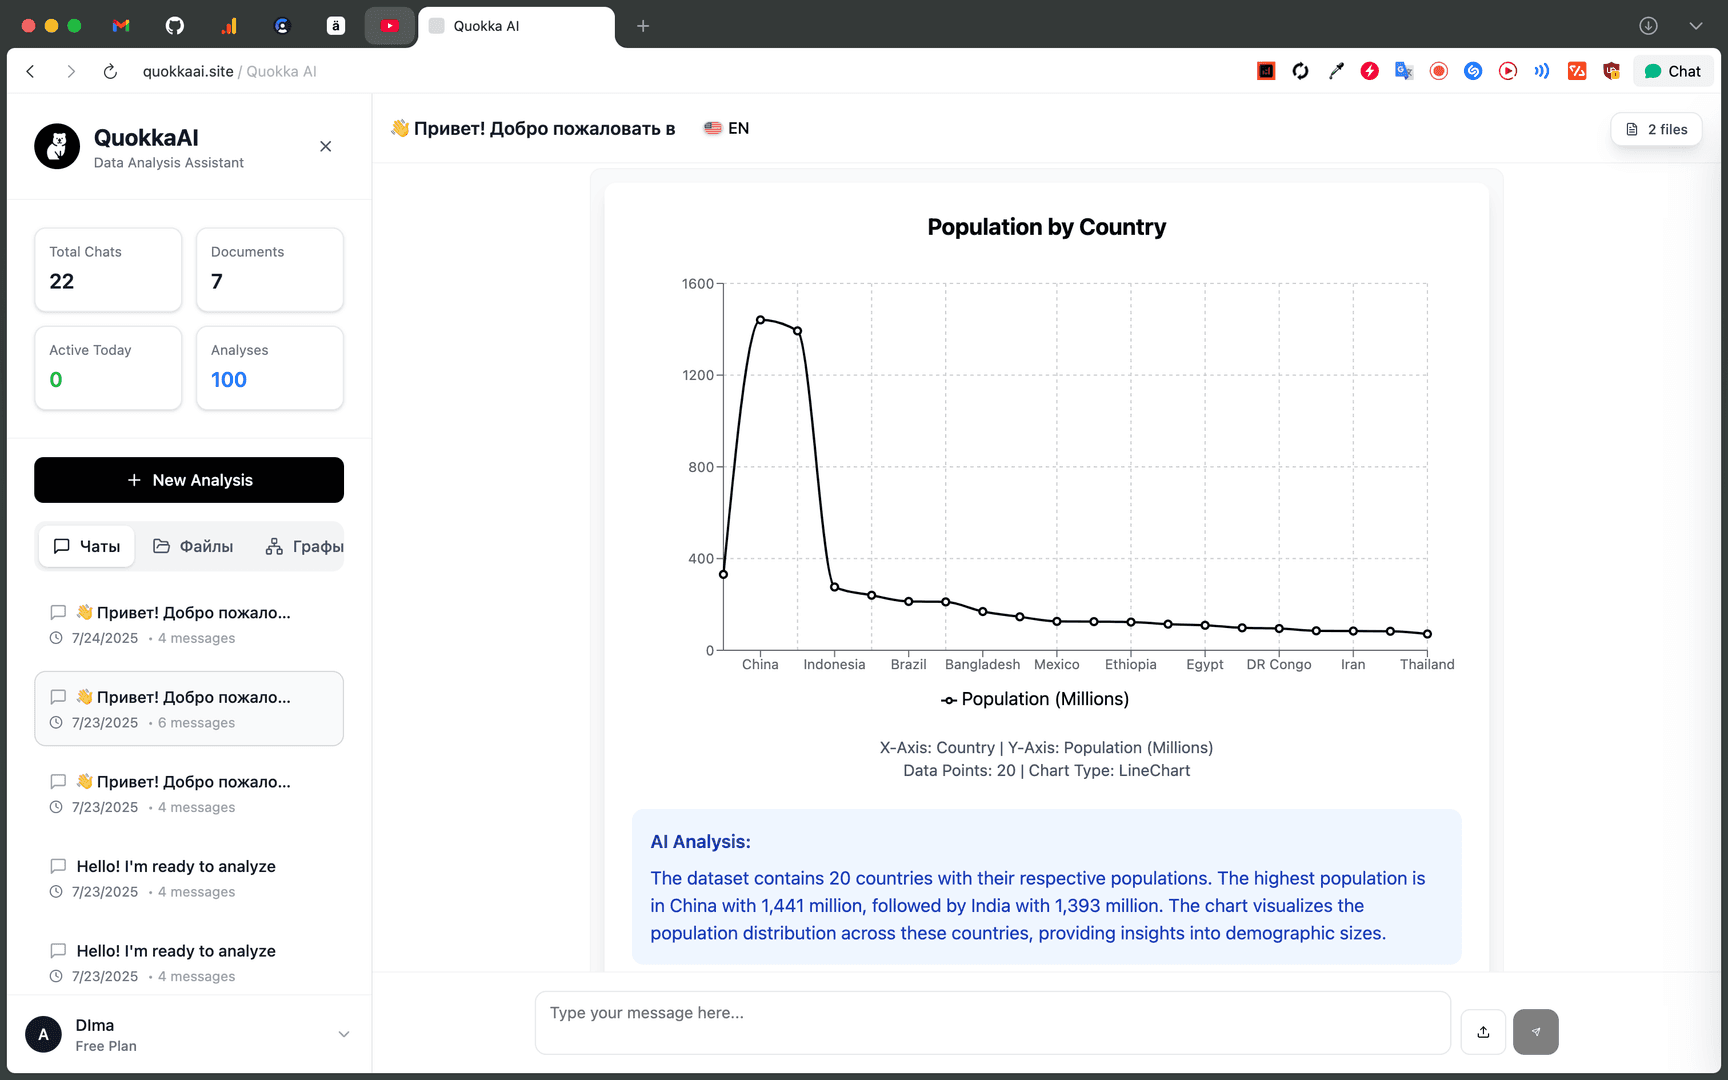This screenshot has width=1728, height=1080.
Task: Click the send message arrow button
Action: tap(1536, 1032)
